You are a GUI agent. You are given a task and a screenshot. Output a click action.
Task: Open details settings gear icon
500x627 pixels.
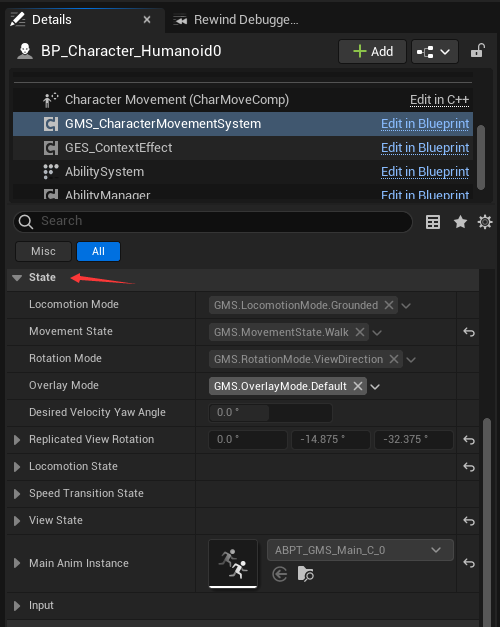(x=485, y=222)
